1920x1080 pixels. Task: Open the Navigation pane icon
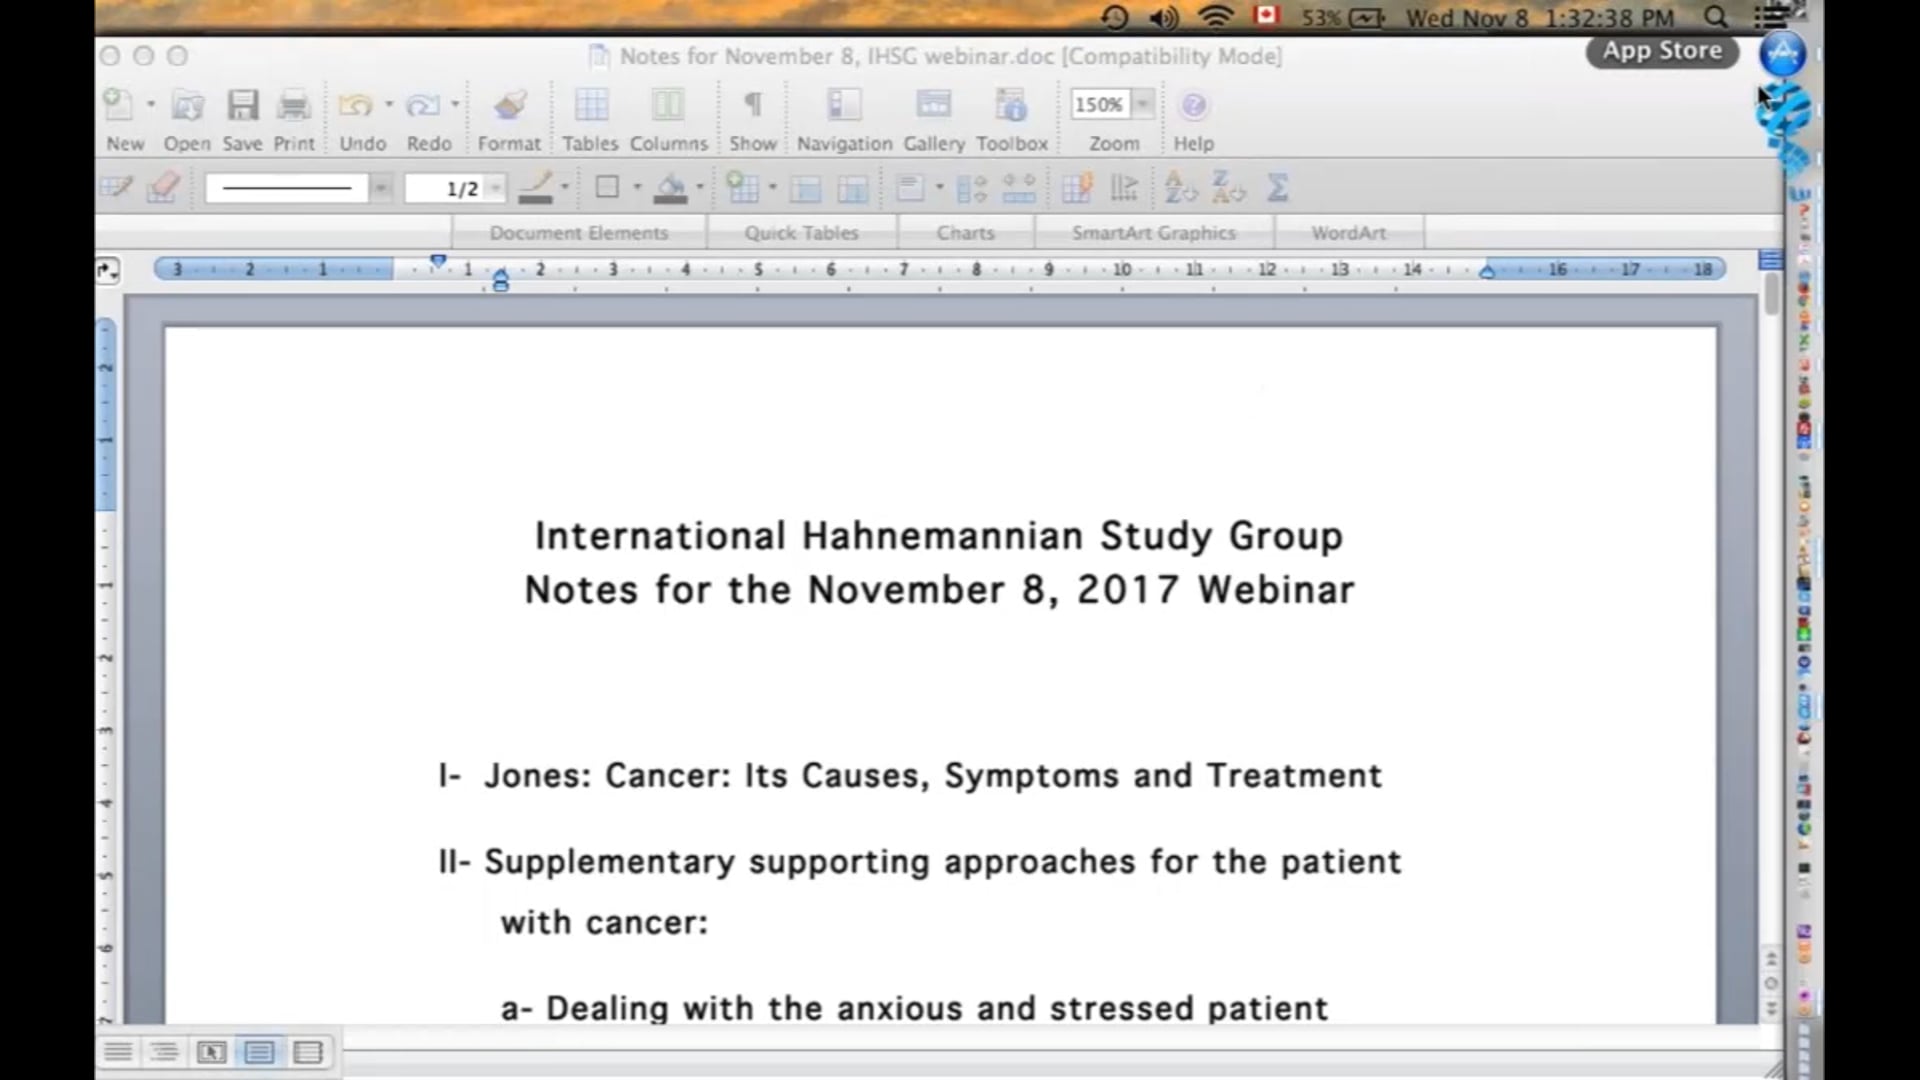pyautogui.click(x=843, y=104)
